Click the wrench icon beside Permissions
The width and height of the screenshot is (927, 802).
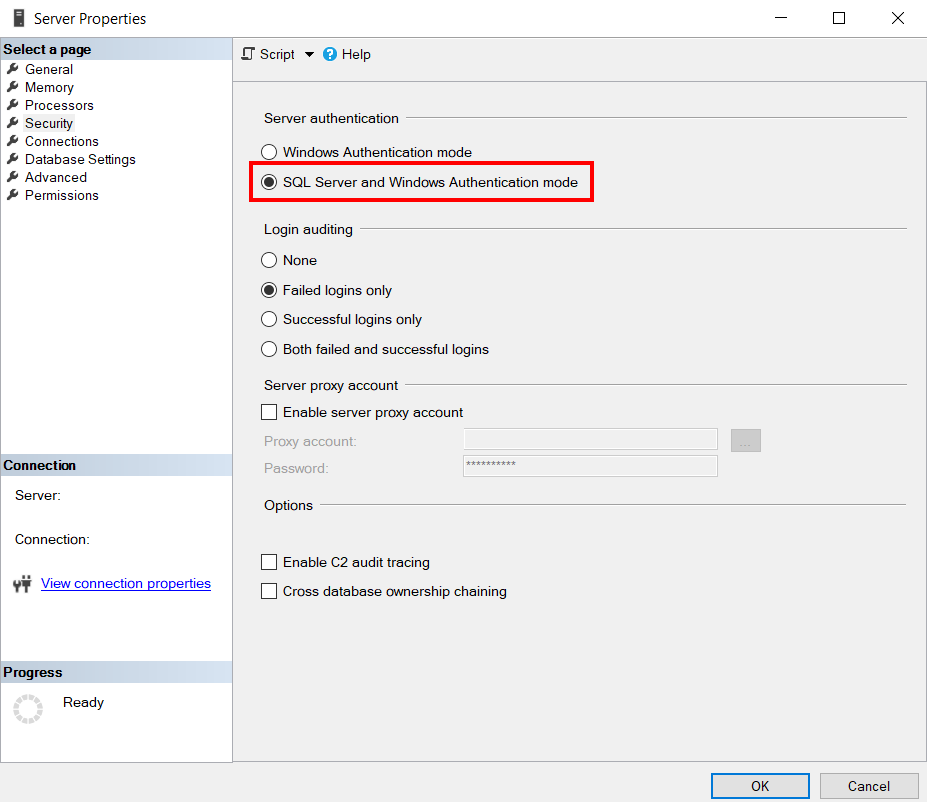tap(12, 195)
